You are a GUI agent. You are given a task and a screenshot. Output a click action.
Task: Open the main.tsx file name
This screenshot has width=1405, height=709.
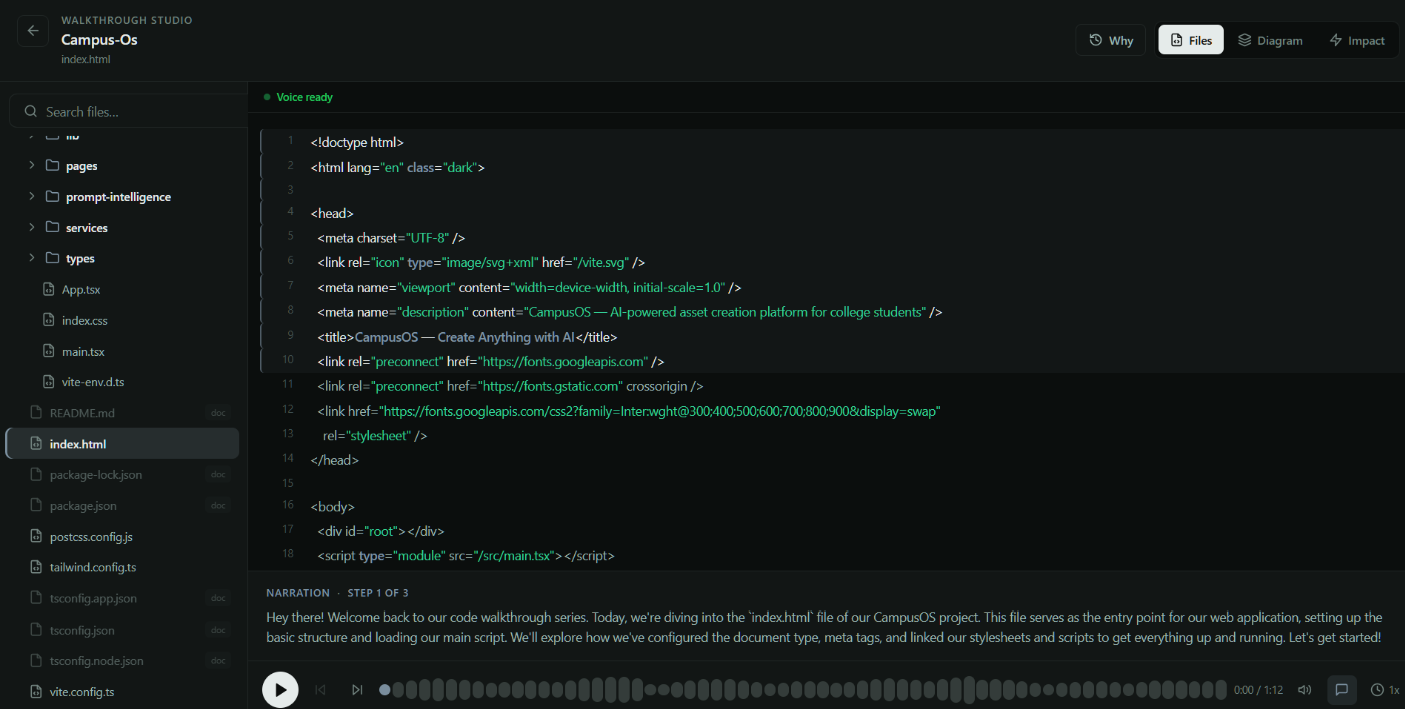83,352
